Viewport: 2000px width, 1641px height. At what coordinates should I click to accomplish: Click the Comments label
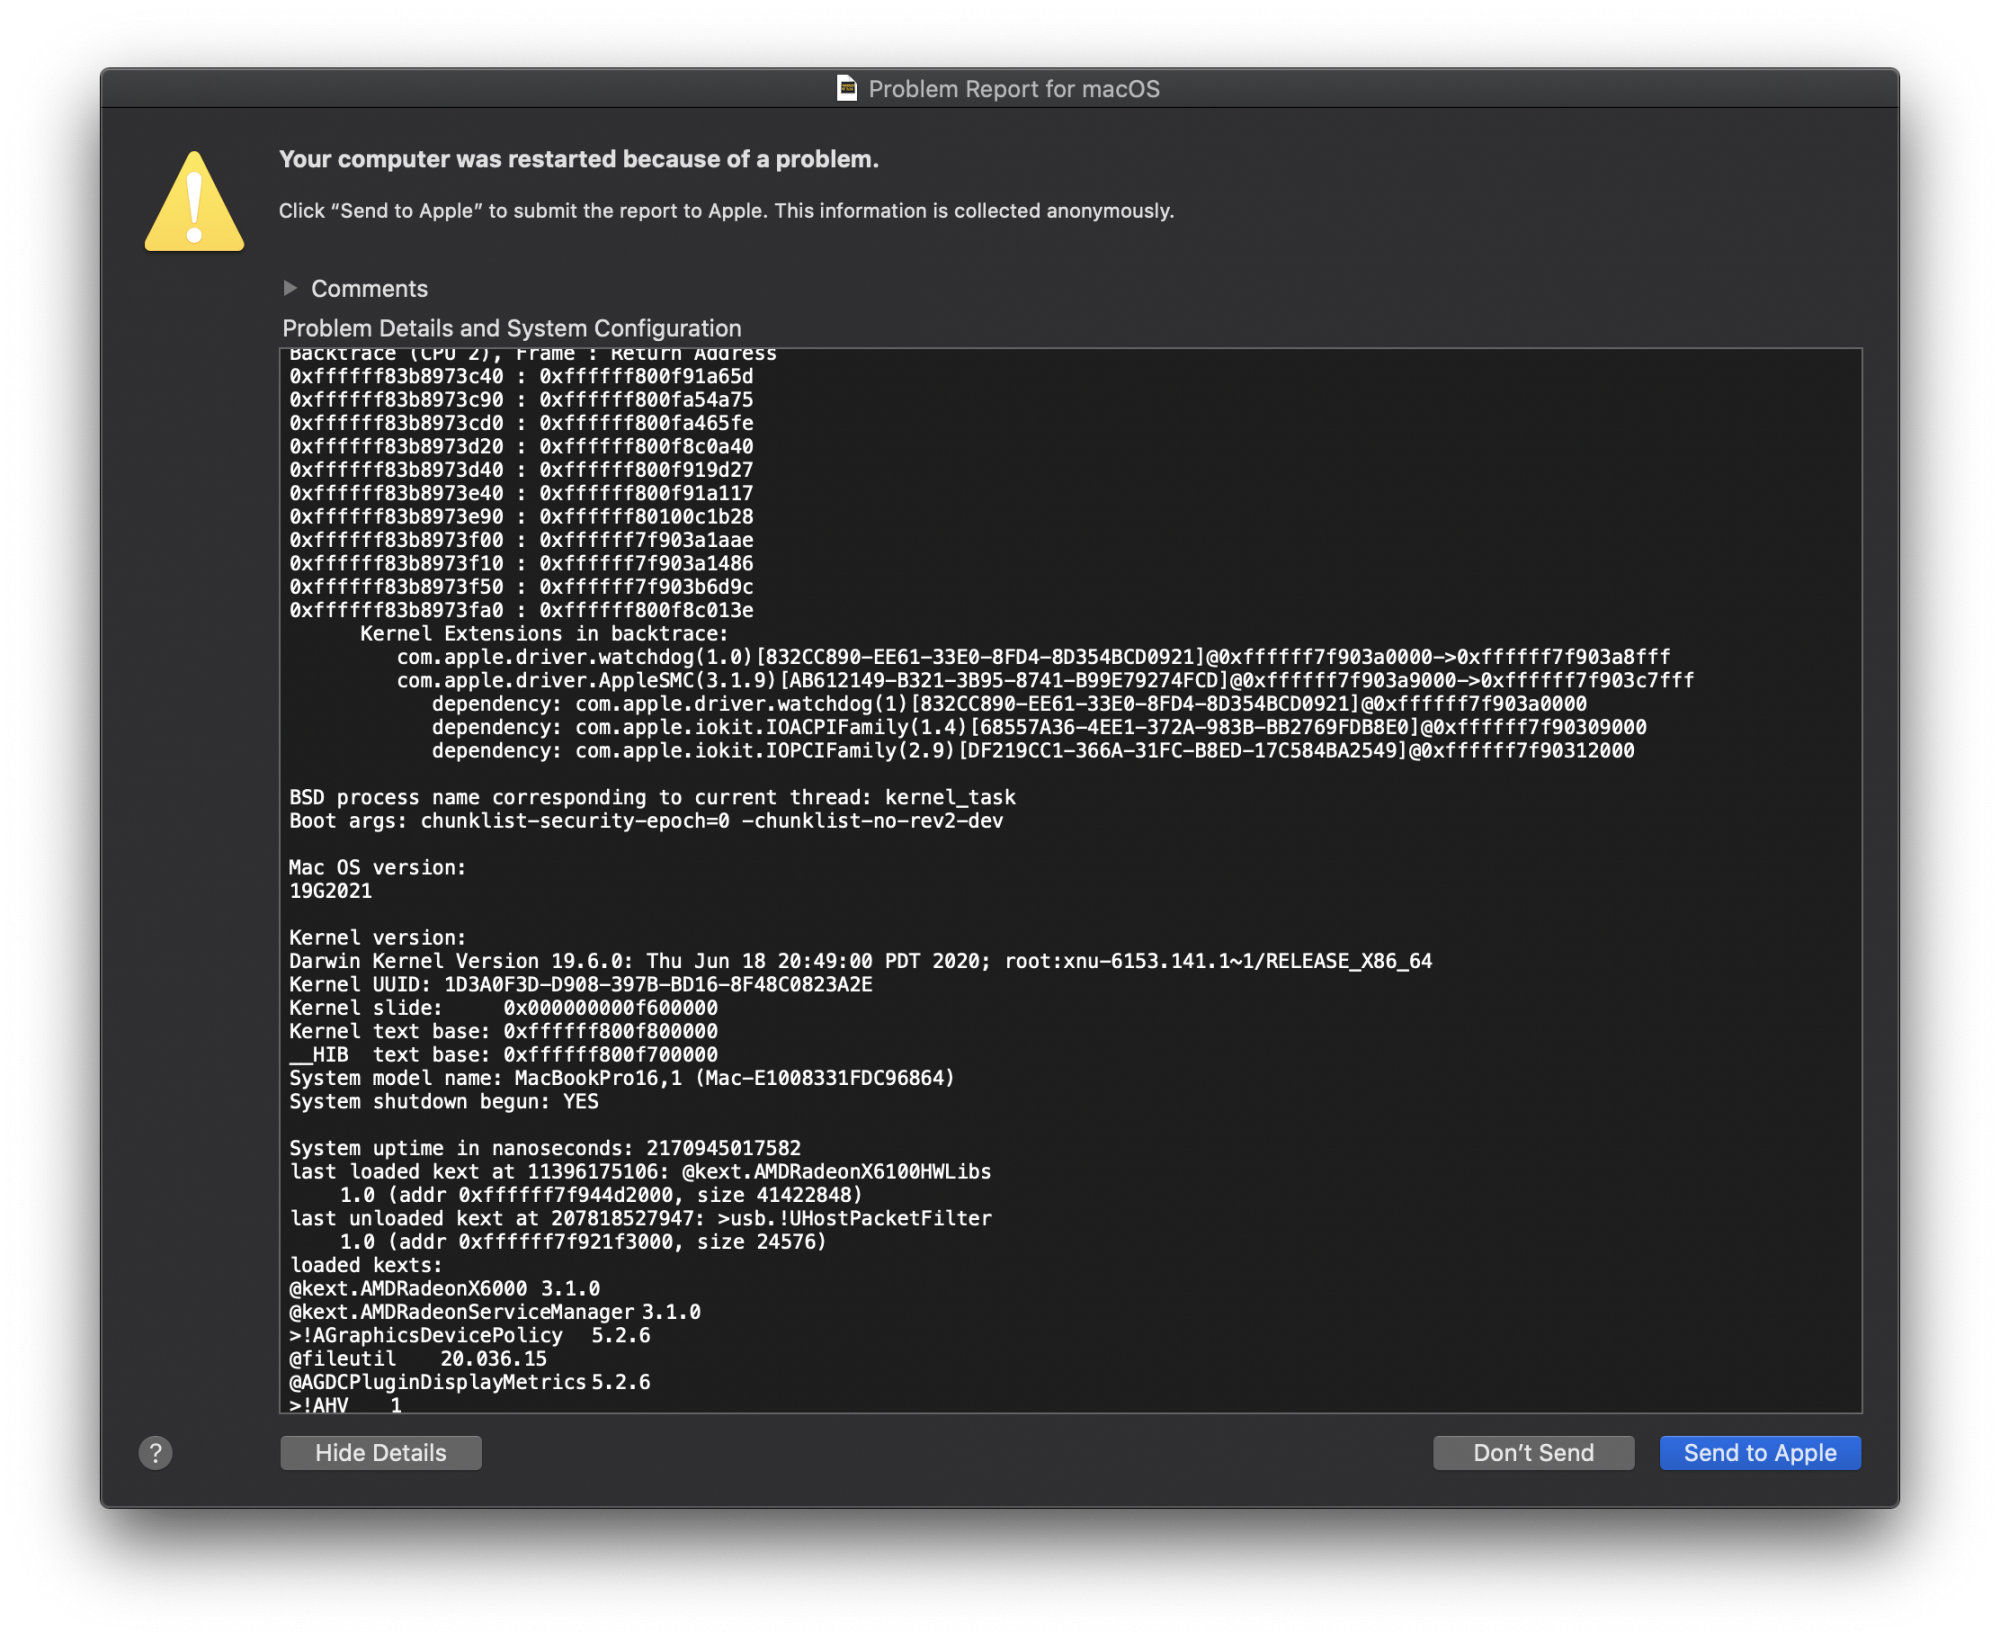point(369,288)
